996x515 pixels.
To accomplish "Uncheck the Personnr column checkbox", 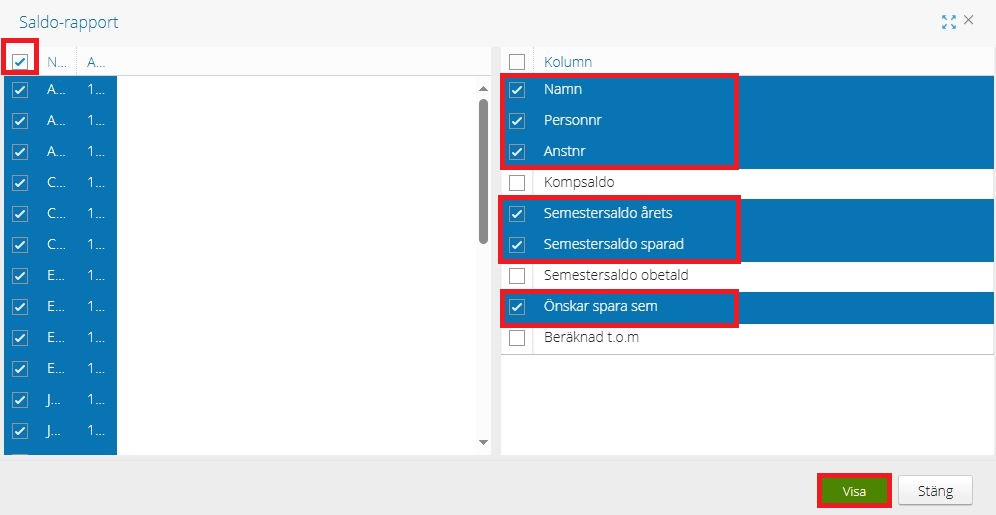I will pos(517,121).
